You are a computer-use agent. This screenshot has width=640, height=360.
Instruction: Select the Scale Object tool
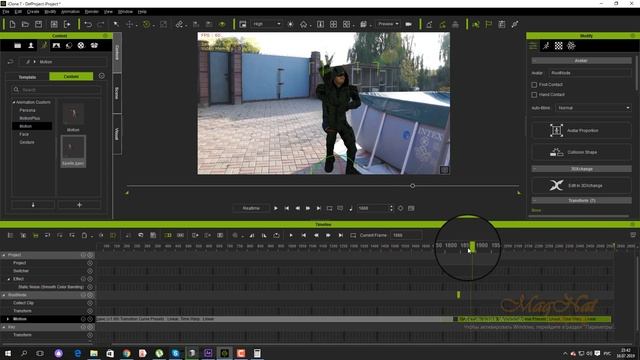163,24
